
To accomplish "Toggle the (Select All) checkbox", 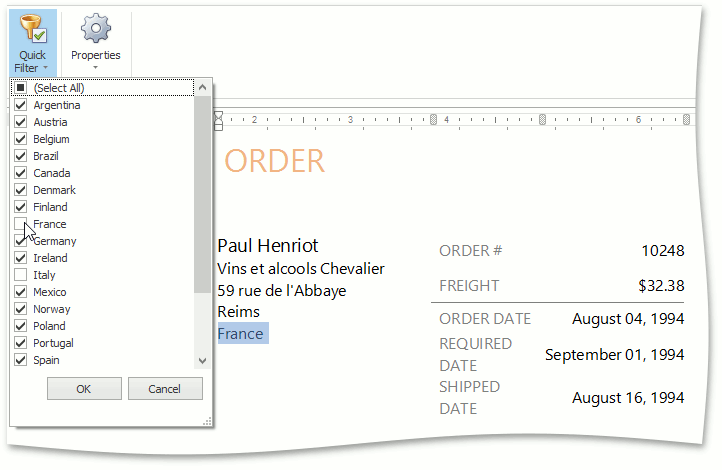I will point(20,88).
